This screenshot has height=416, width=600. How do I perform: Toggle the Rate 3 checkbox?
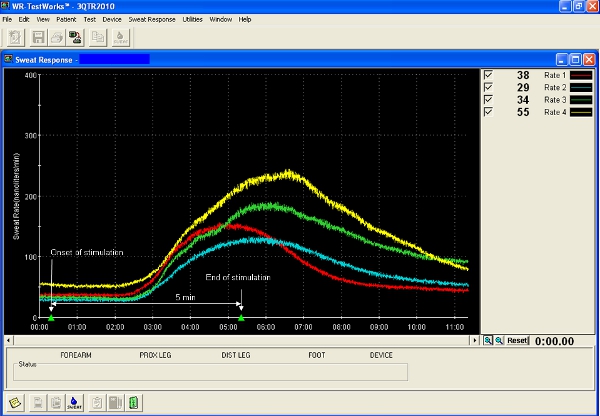[x=488, y=99]
